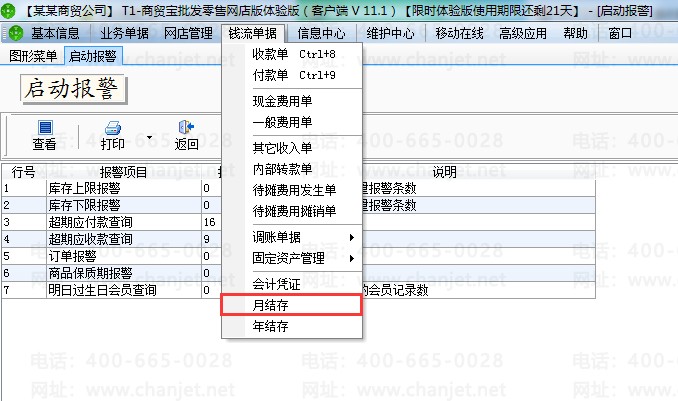Select the 启动报警 tab
Image resolution: width=678 pixels, height=401 pixels.
click(x=93, y=56)
